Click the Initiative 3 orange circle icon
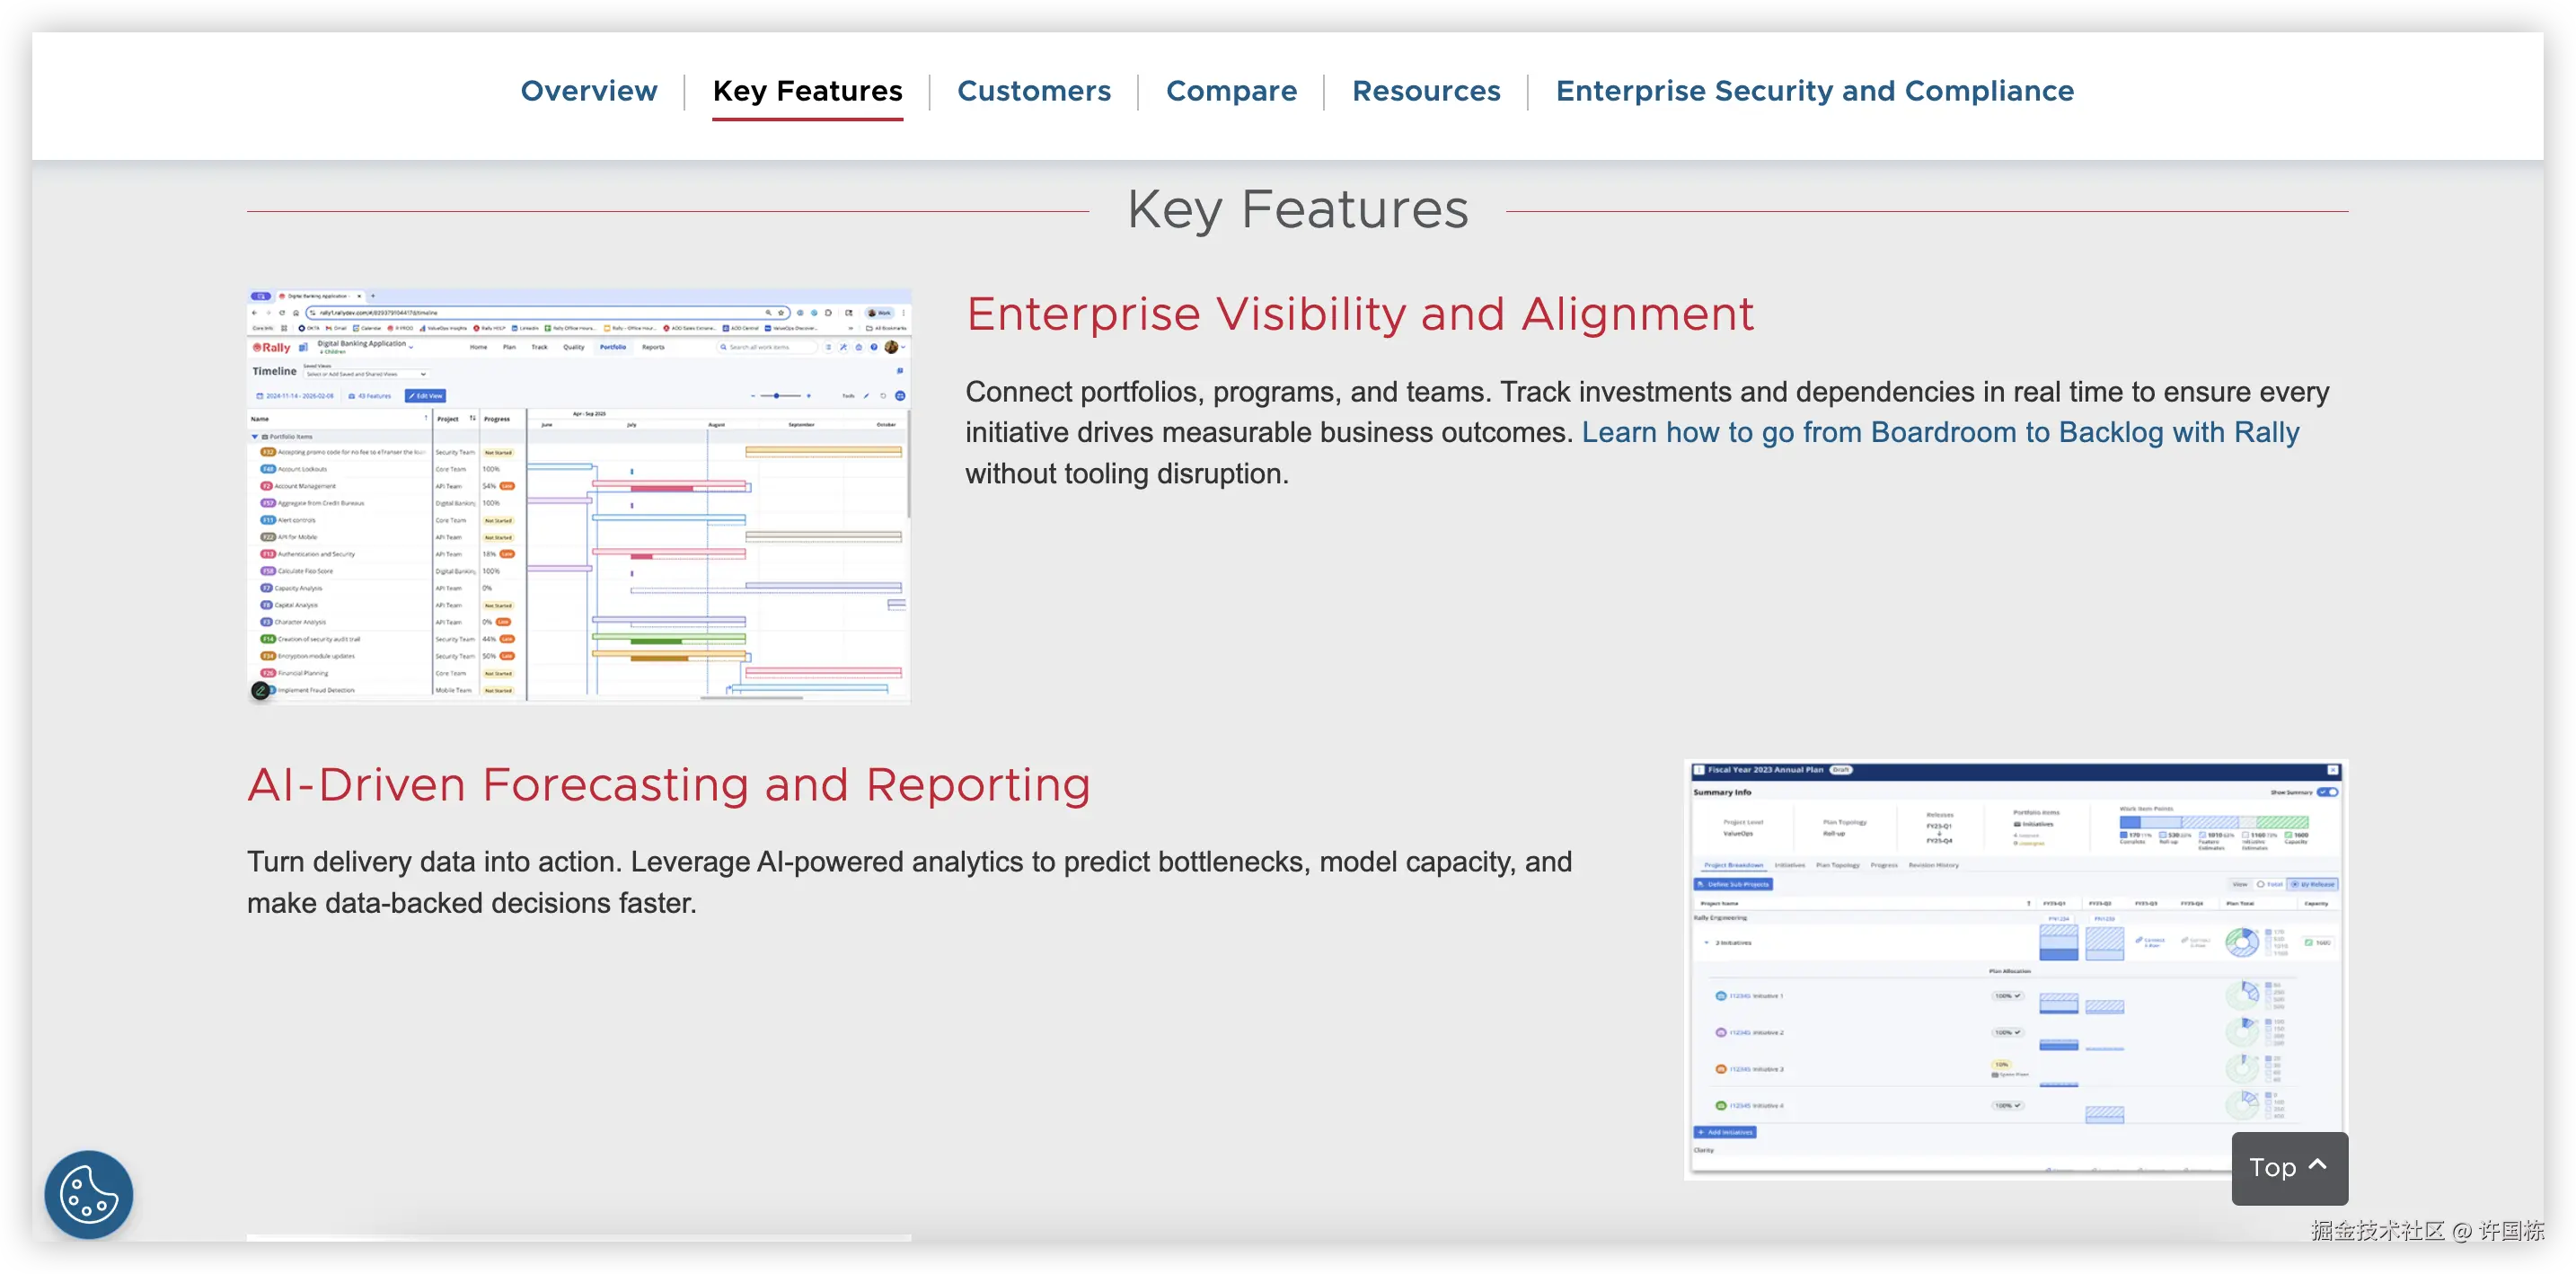This screenshot has height=1274, width=2576. tap(1720, 1069)
